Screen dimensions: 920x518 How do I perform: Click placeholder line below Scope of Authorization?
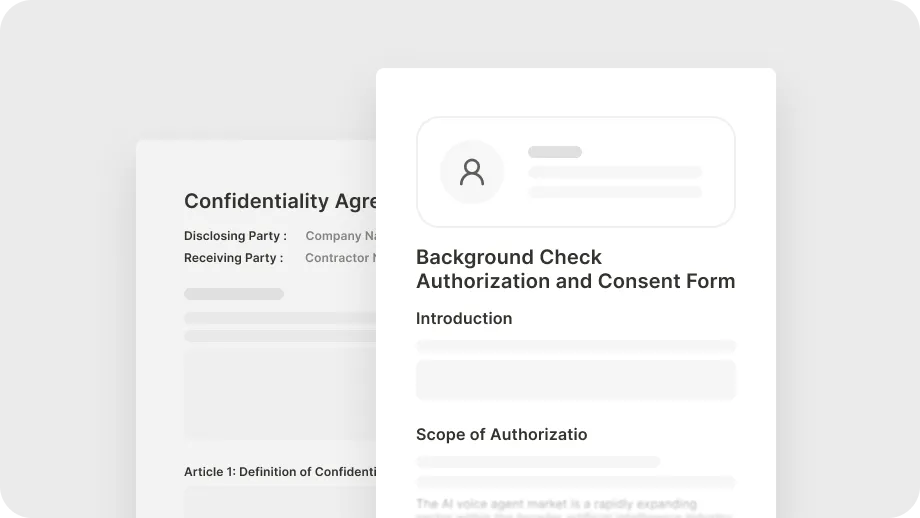538,462
